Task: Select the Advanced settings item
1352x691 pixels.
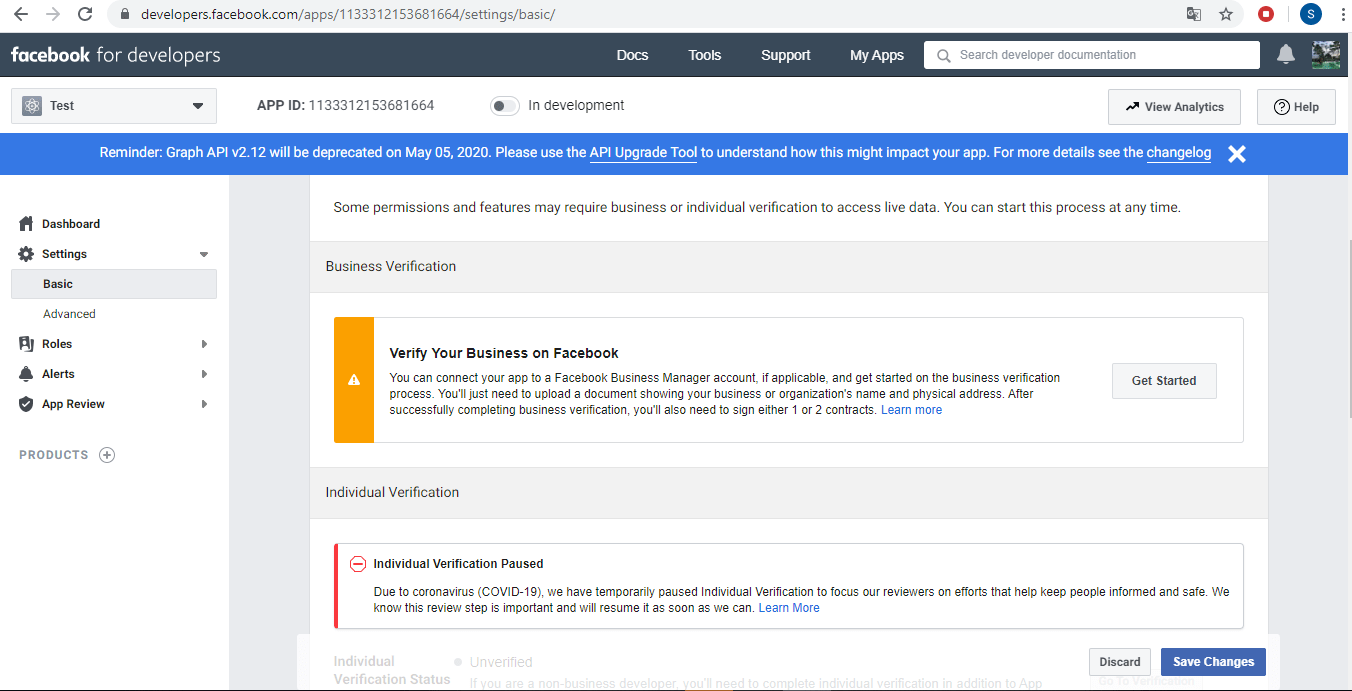Action: (x=69, y=314)
